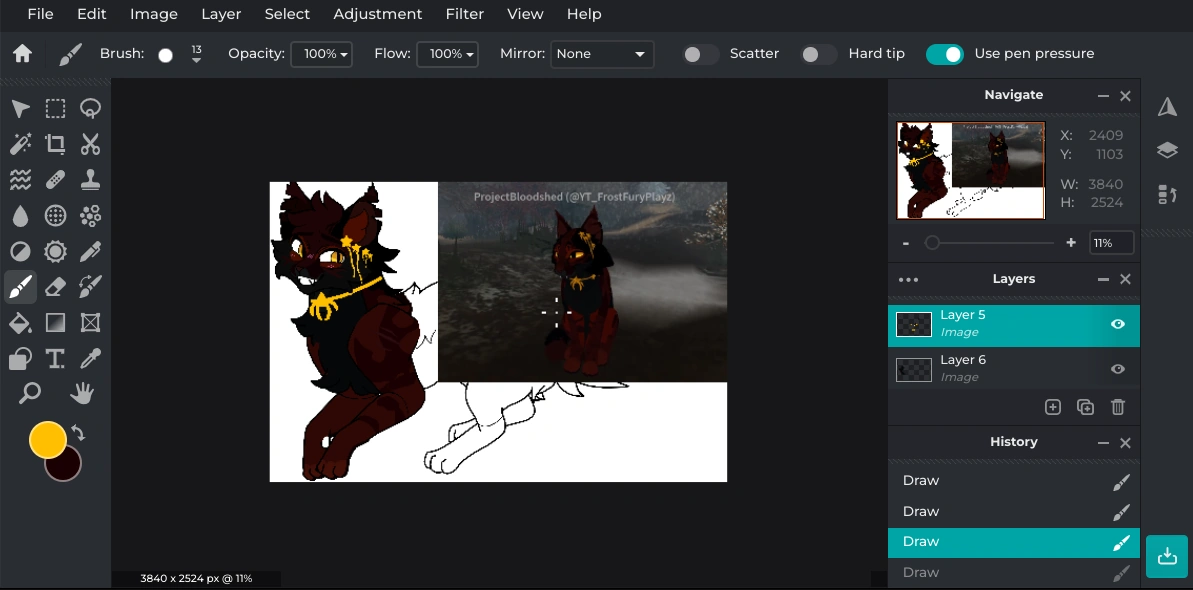Select the Paint Bucket tool

point(20,322)
